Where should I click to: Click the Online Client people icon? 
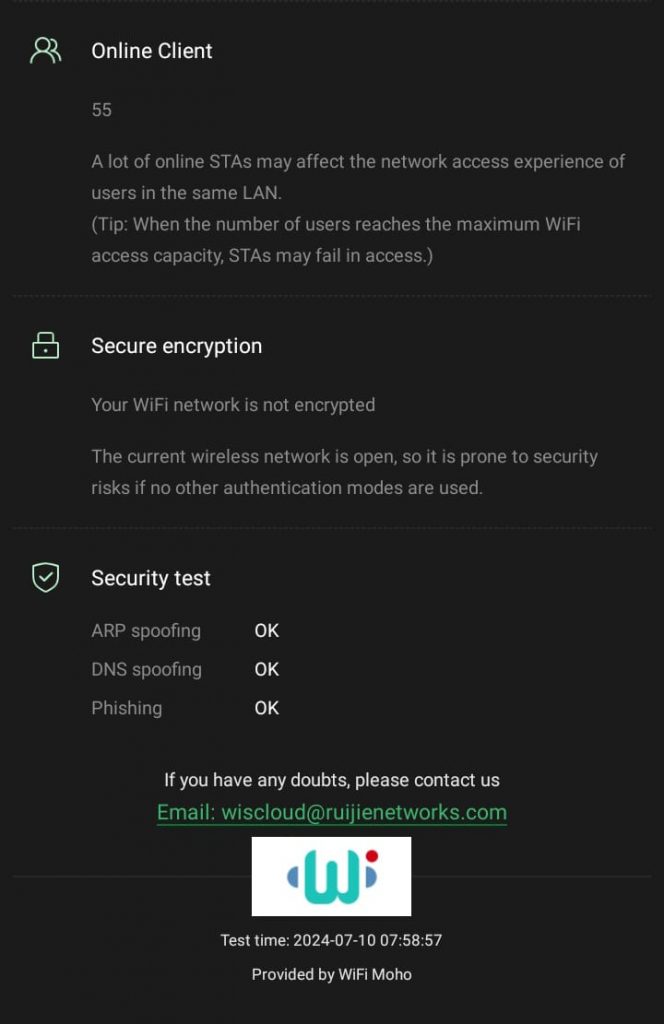tap(46, 51)
